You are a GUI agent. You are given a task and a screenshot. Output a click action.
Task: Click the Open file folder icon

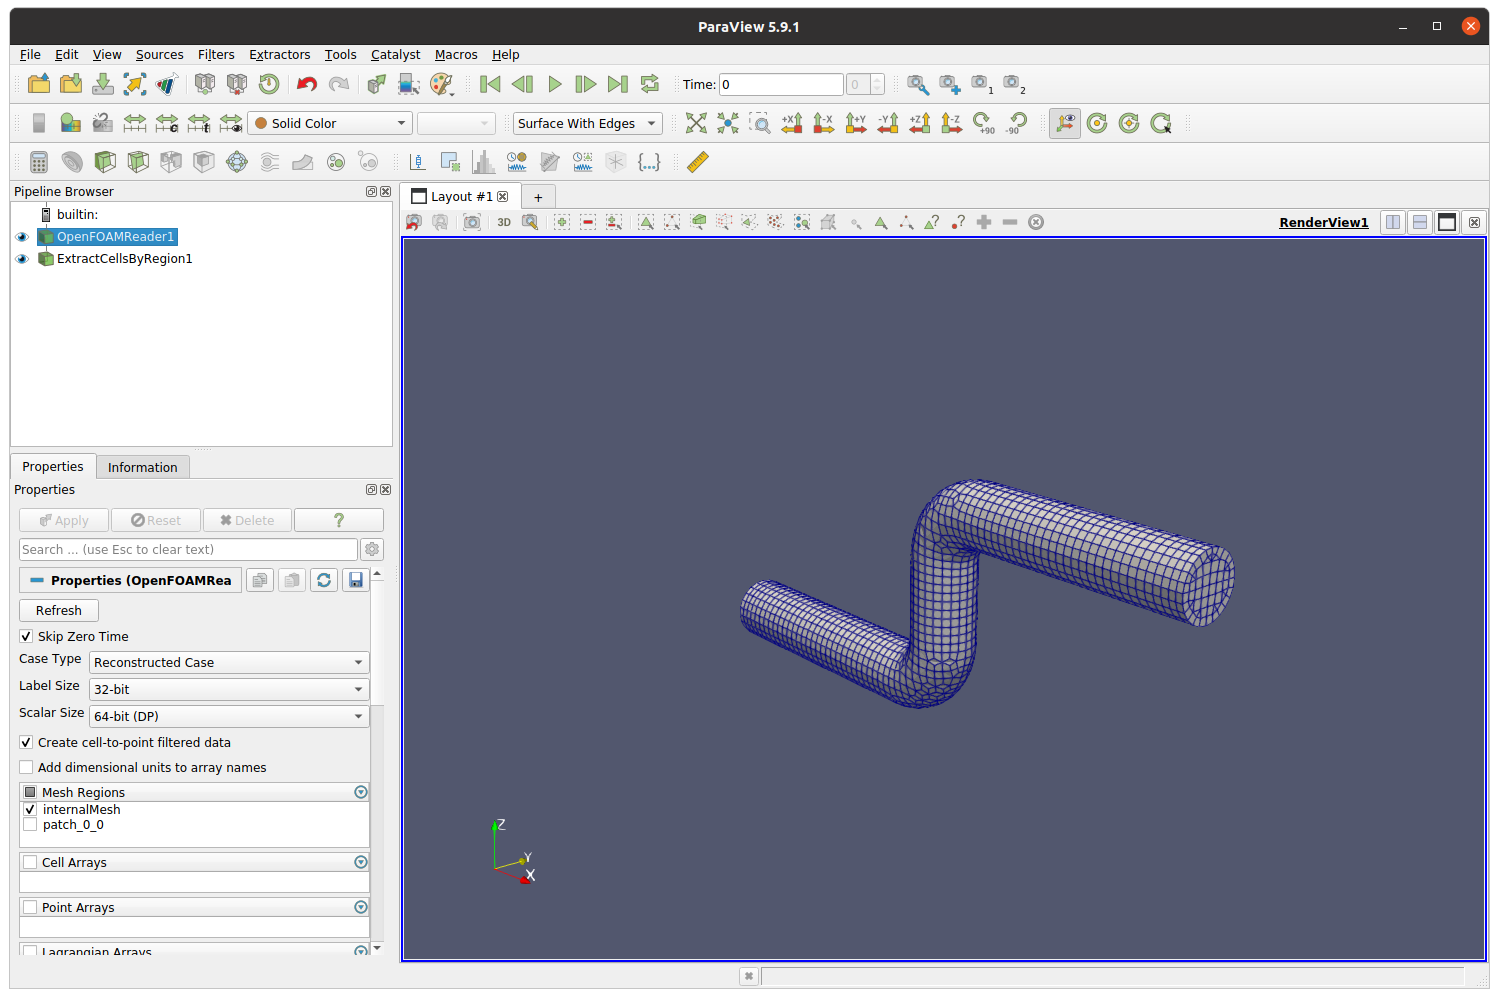39,84
